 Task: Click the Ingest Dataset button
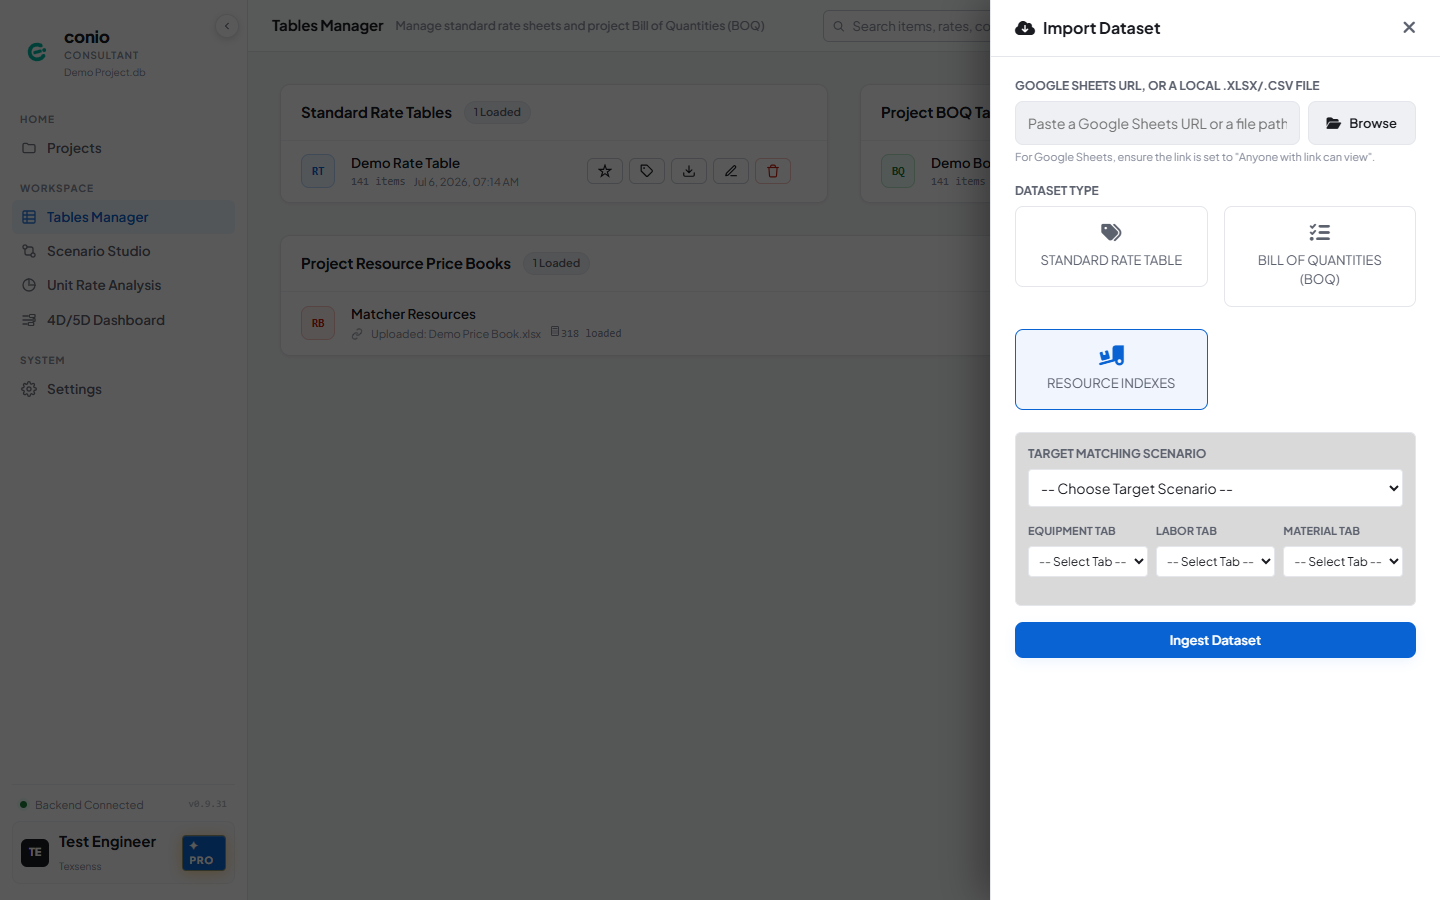point(1215,640)
